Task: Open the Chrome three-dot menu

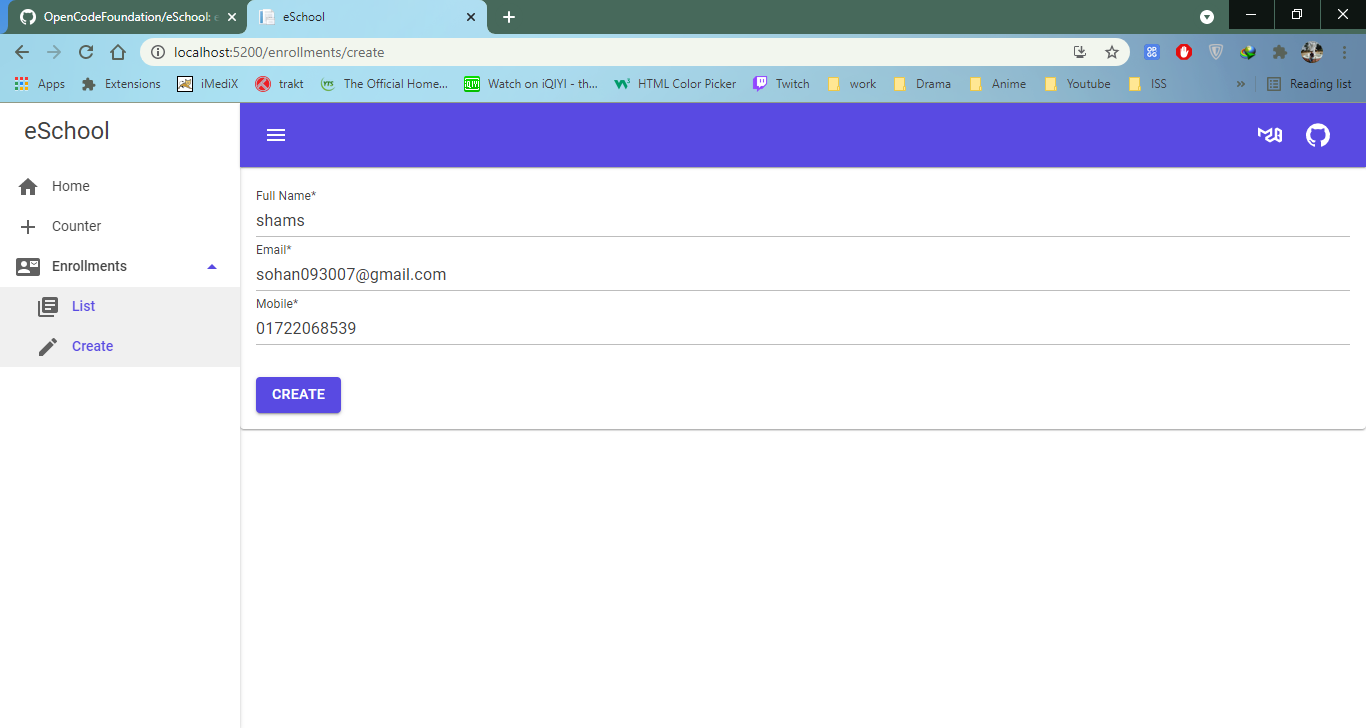Action: click(x=1343, y=51)
